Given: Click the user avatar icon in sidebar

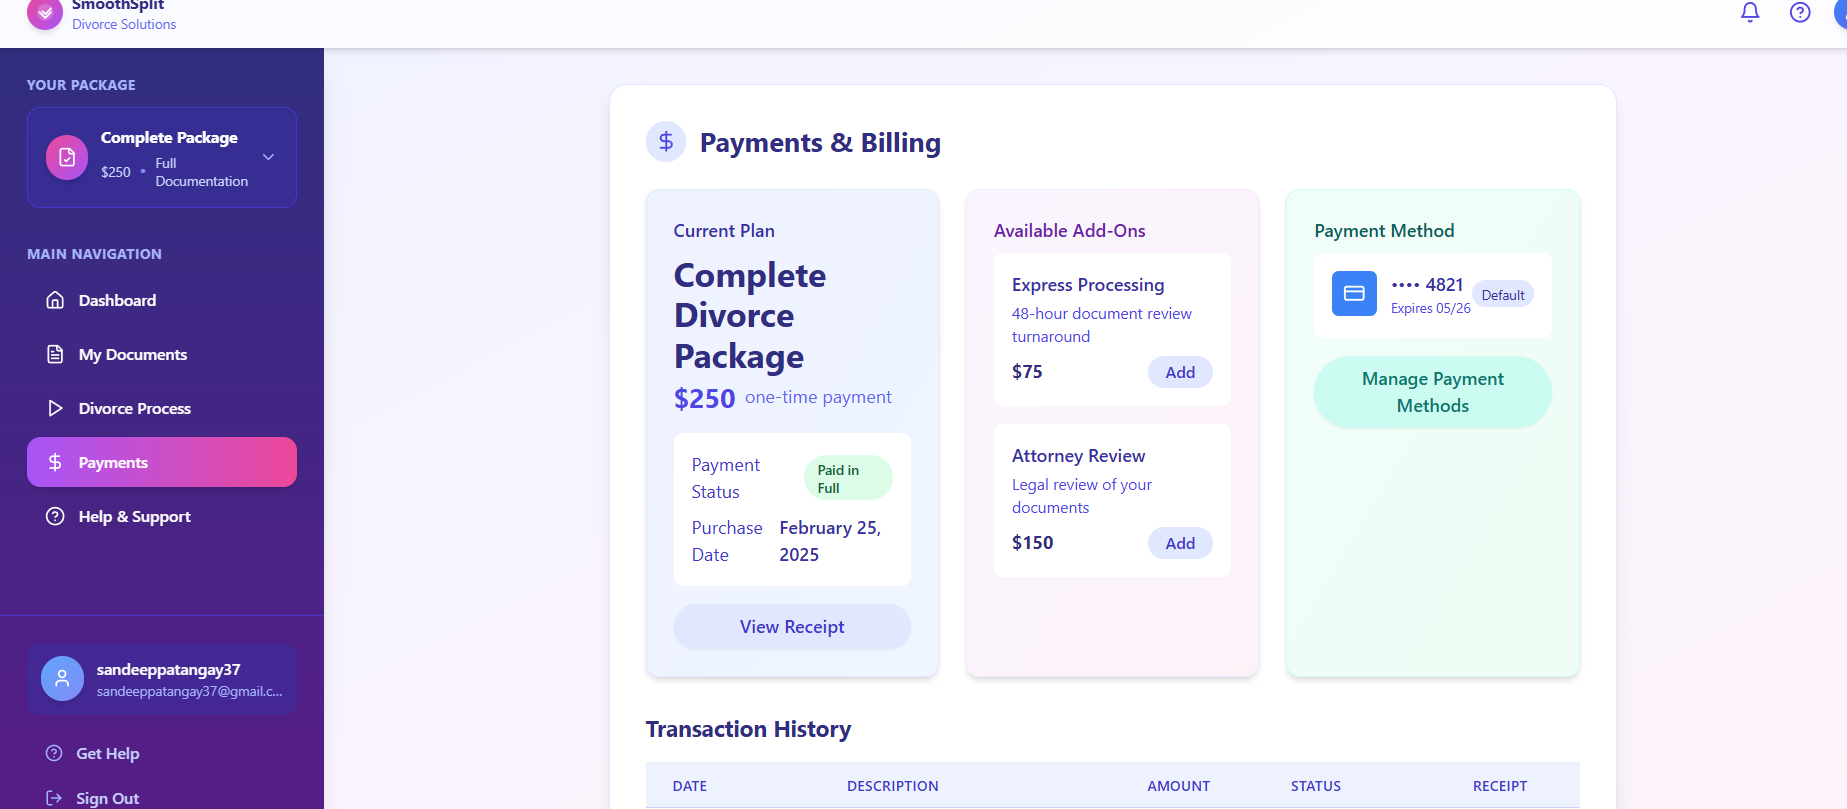Looking at the screenshot, I should coord(62,679).
